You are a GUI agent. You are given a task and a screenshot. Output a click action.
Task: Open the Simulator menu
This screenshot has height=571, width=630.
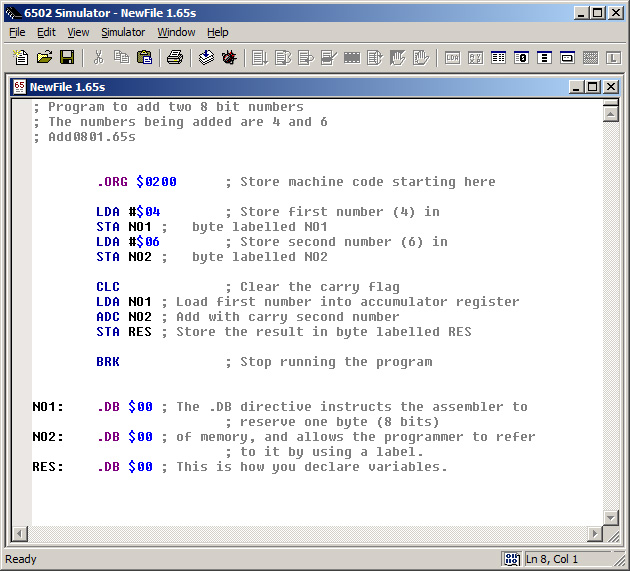click(123, 32)
